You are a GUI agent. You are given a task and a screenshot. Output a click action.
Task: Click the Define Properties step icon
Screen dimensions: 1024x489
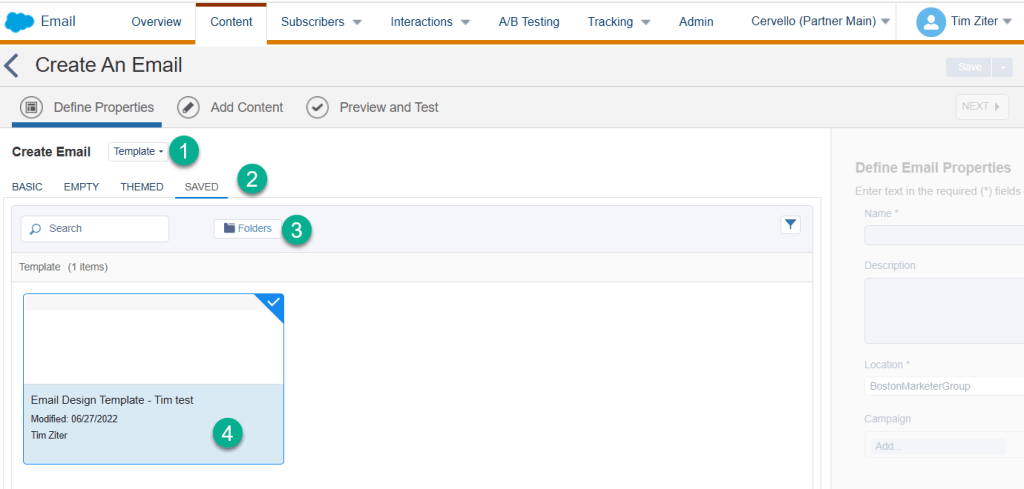point(31,107)
